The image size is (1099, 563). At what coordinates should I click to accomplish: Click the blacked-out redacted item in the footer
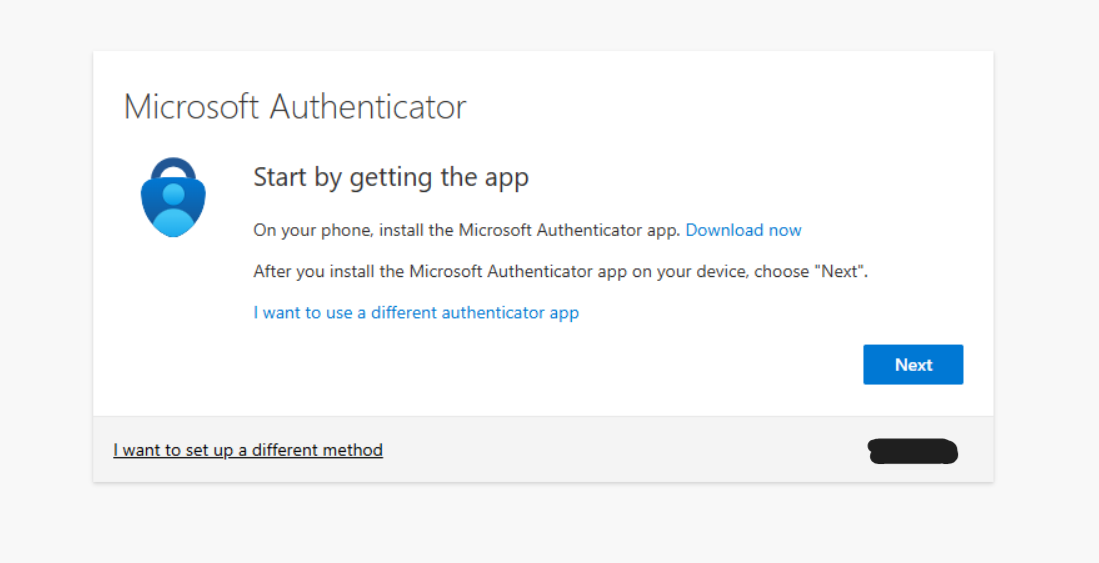pyautogui.click(x=913, y=452)
